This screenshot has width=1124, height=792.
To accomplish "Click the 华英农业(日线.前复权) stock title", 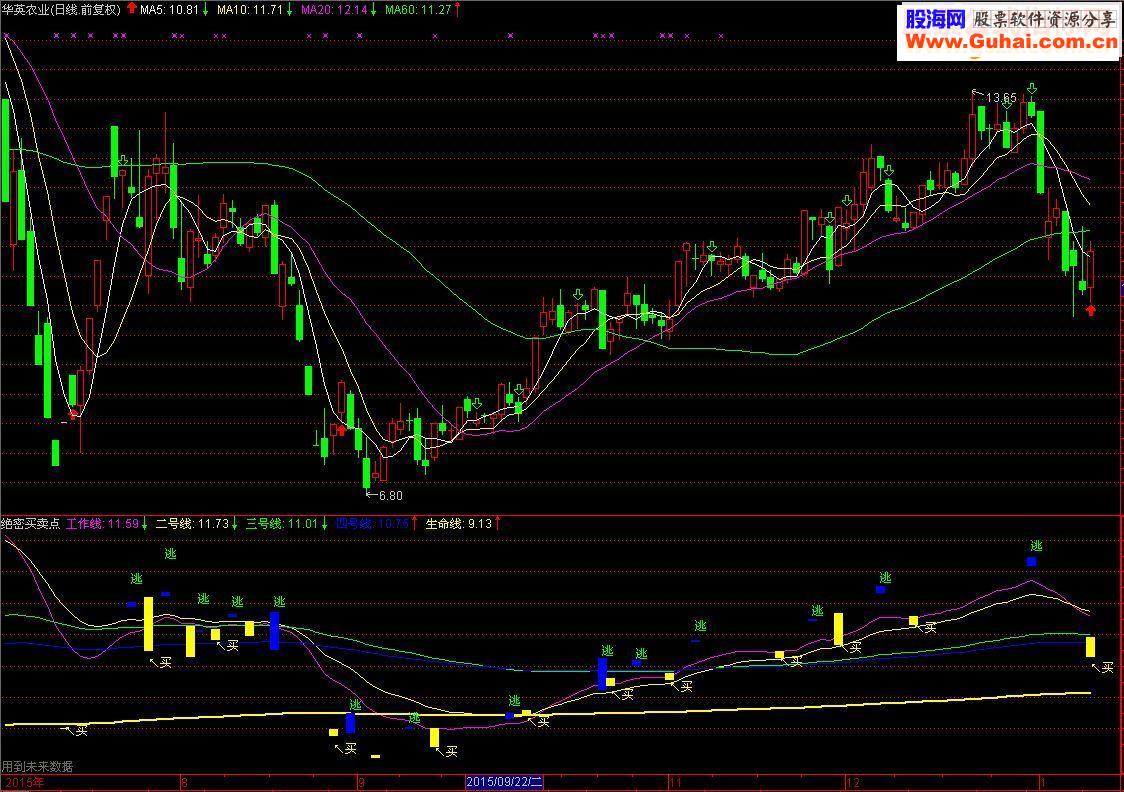I will (61, 9).
